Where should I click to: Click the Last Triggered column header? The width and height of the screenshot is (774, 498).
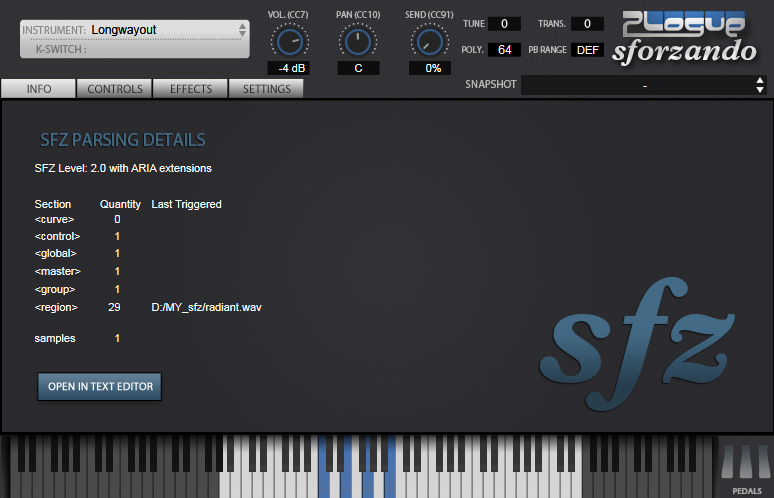186,204
